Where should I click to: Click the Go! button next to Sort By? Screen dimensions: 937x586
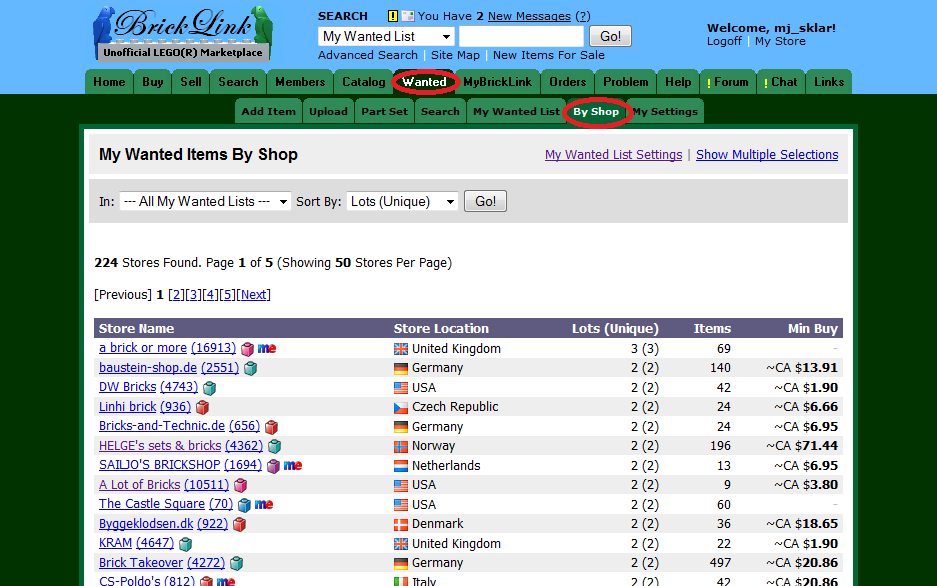[485, 201]
